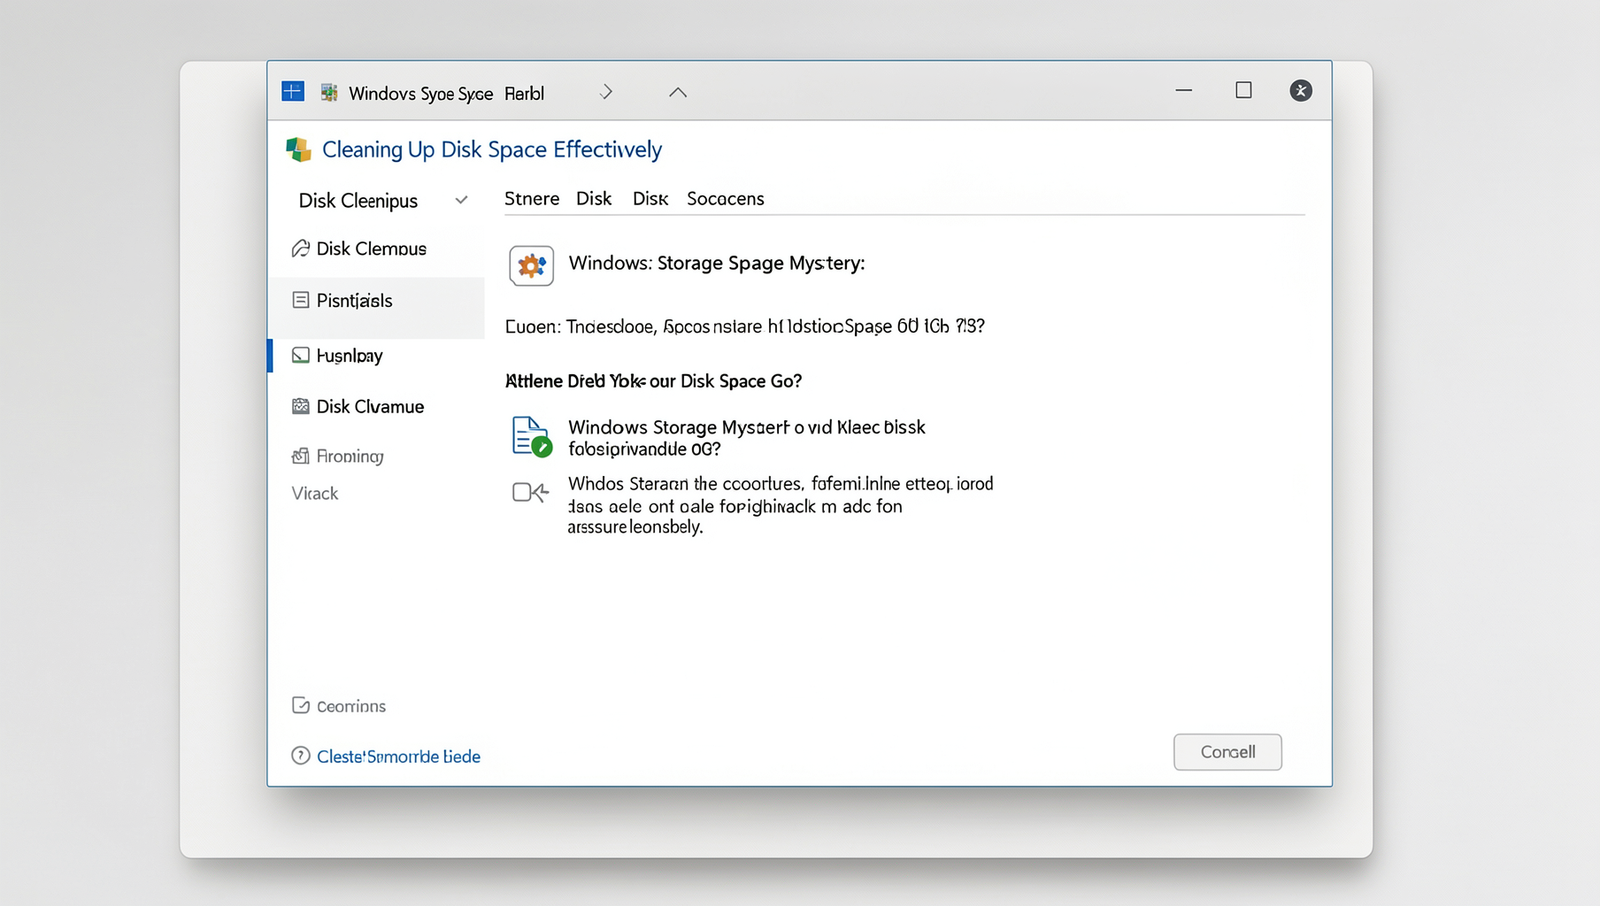Viewport: 1600px width, 906px height.
Task: Click the question mark help icon
Action: pos(300,756)
